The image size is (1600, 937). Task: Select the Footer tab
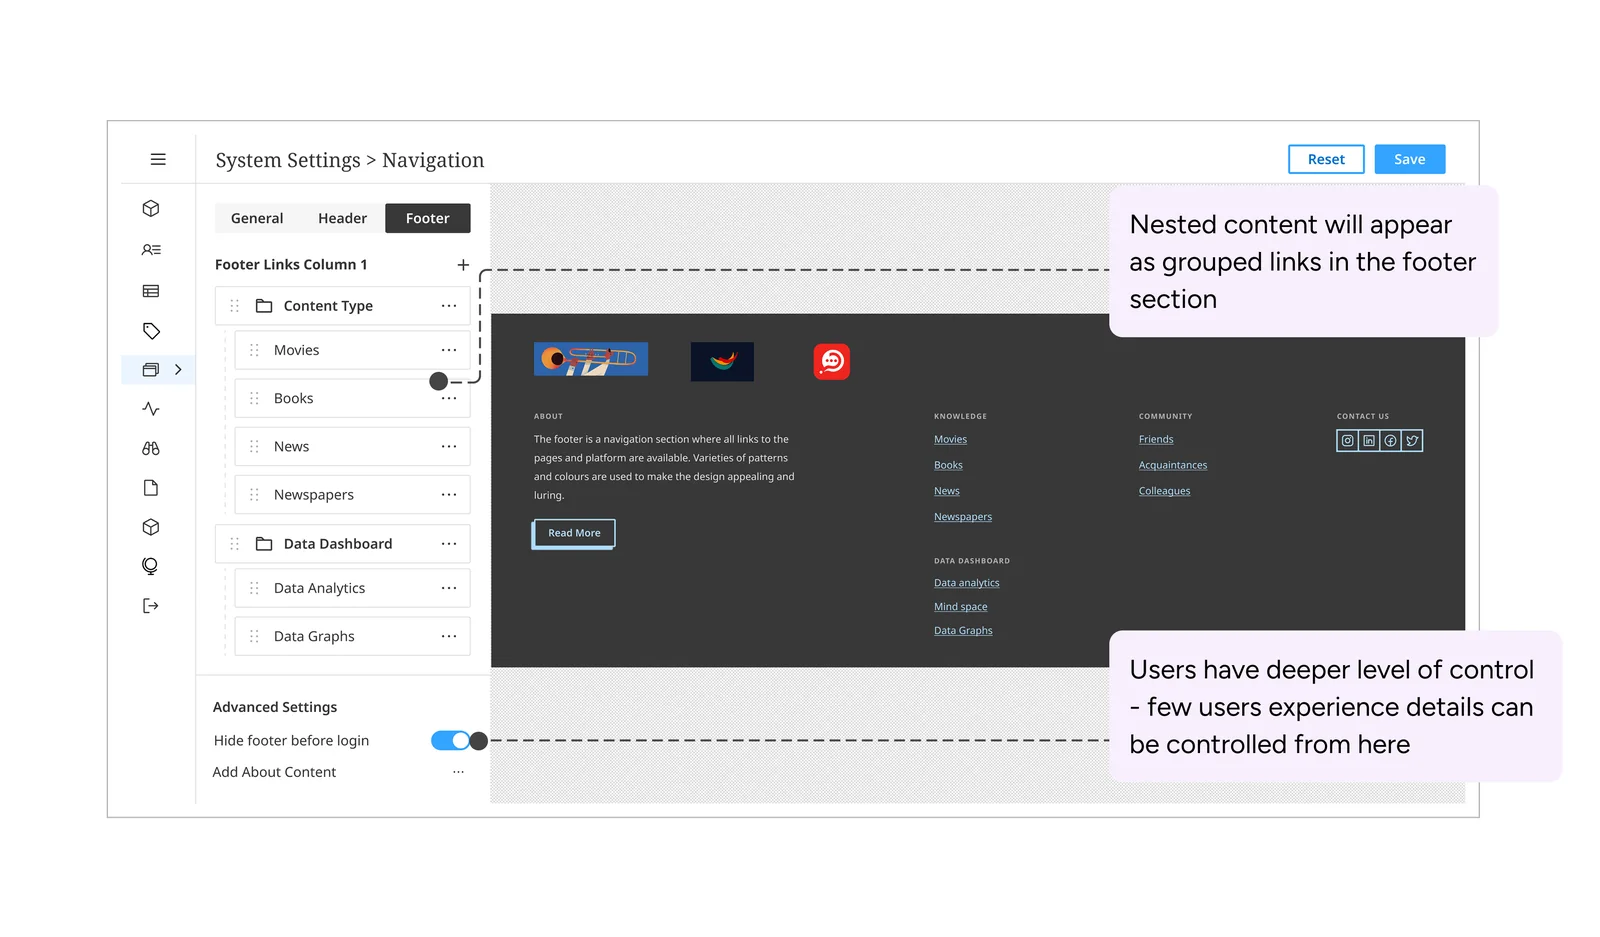click(x=428, y=218)
